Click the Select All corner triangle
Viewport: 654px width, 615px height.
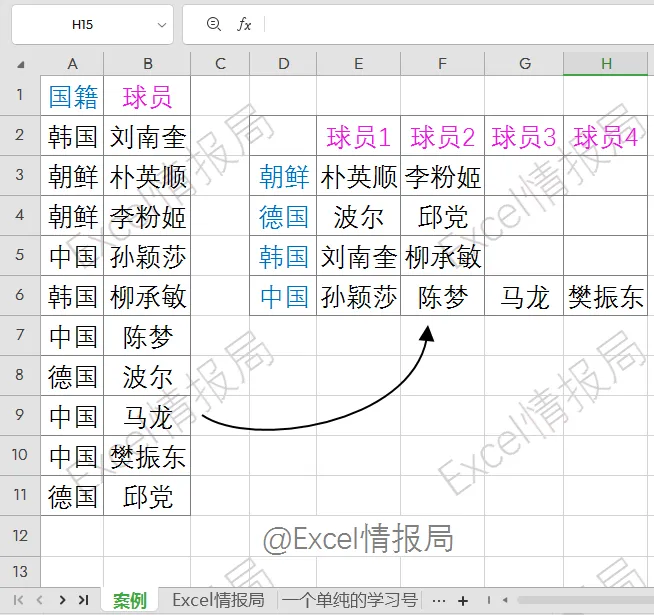coord(20,64)
